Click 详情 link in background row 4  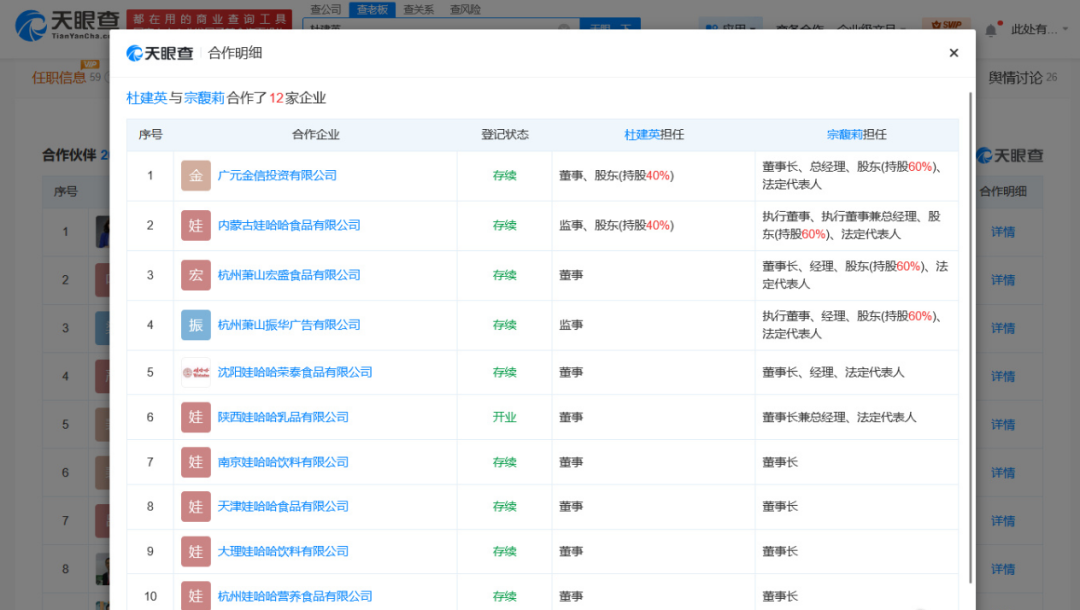pos(1003,377)
